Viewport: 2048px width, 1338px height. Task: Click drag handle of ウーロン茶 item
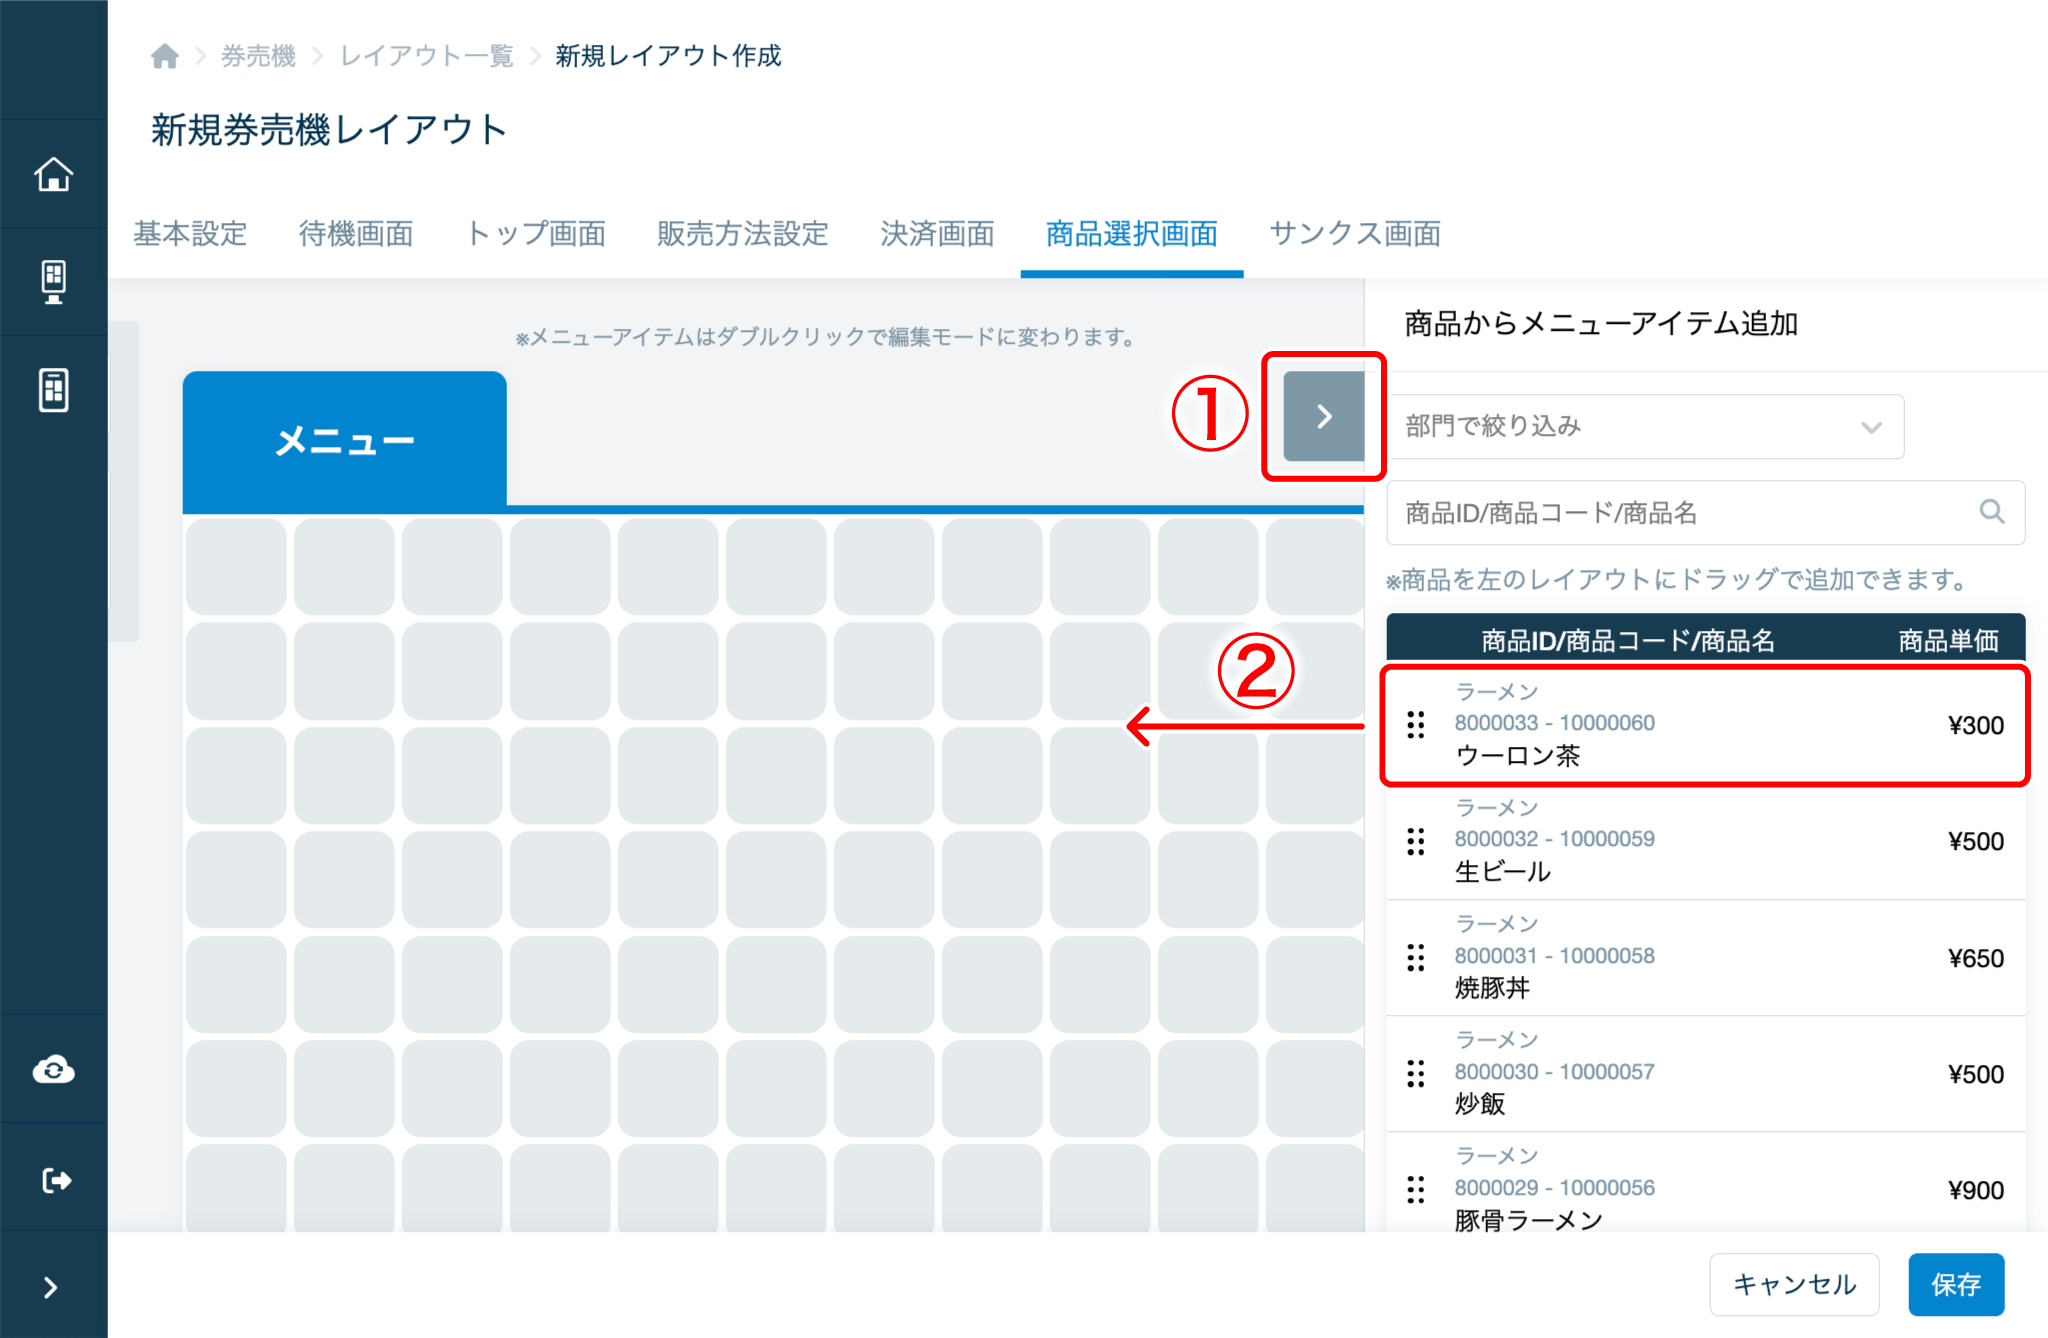pos(1415,724)
